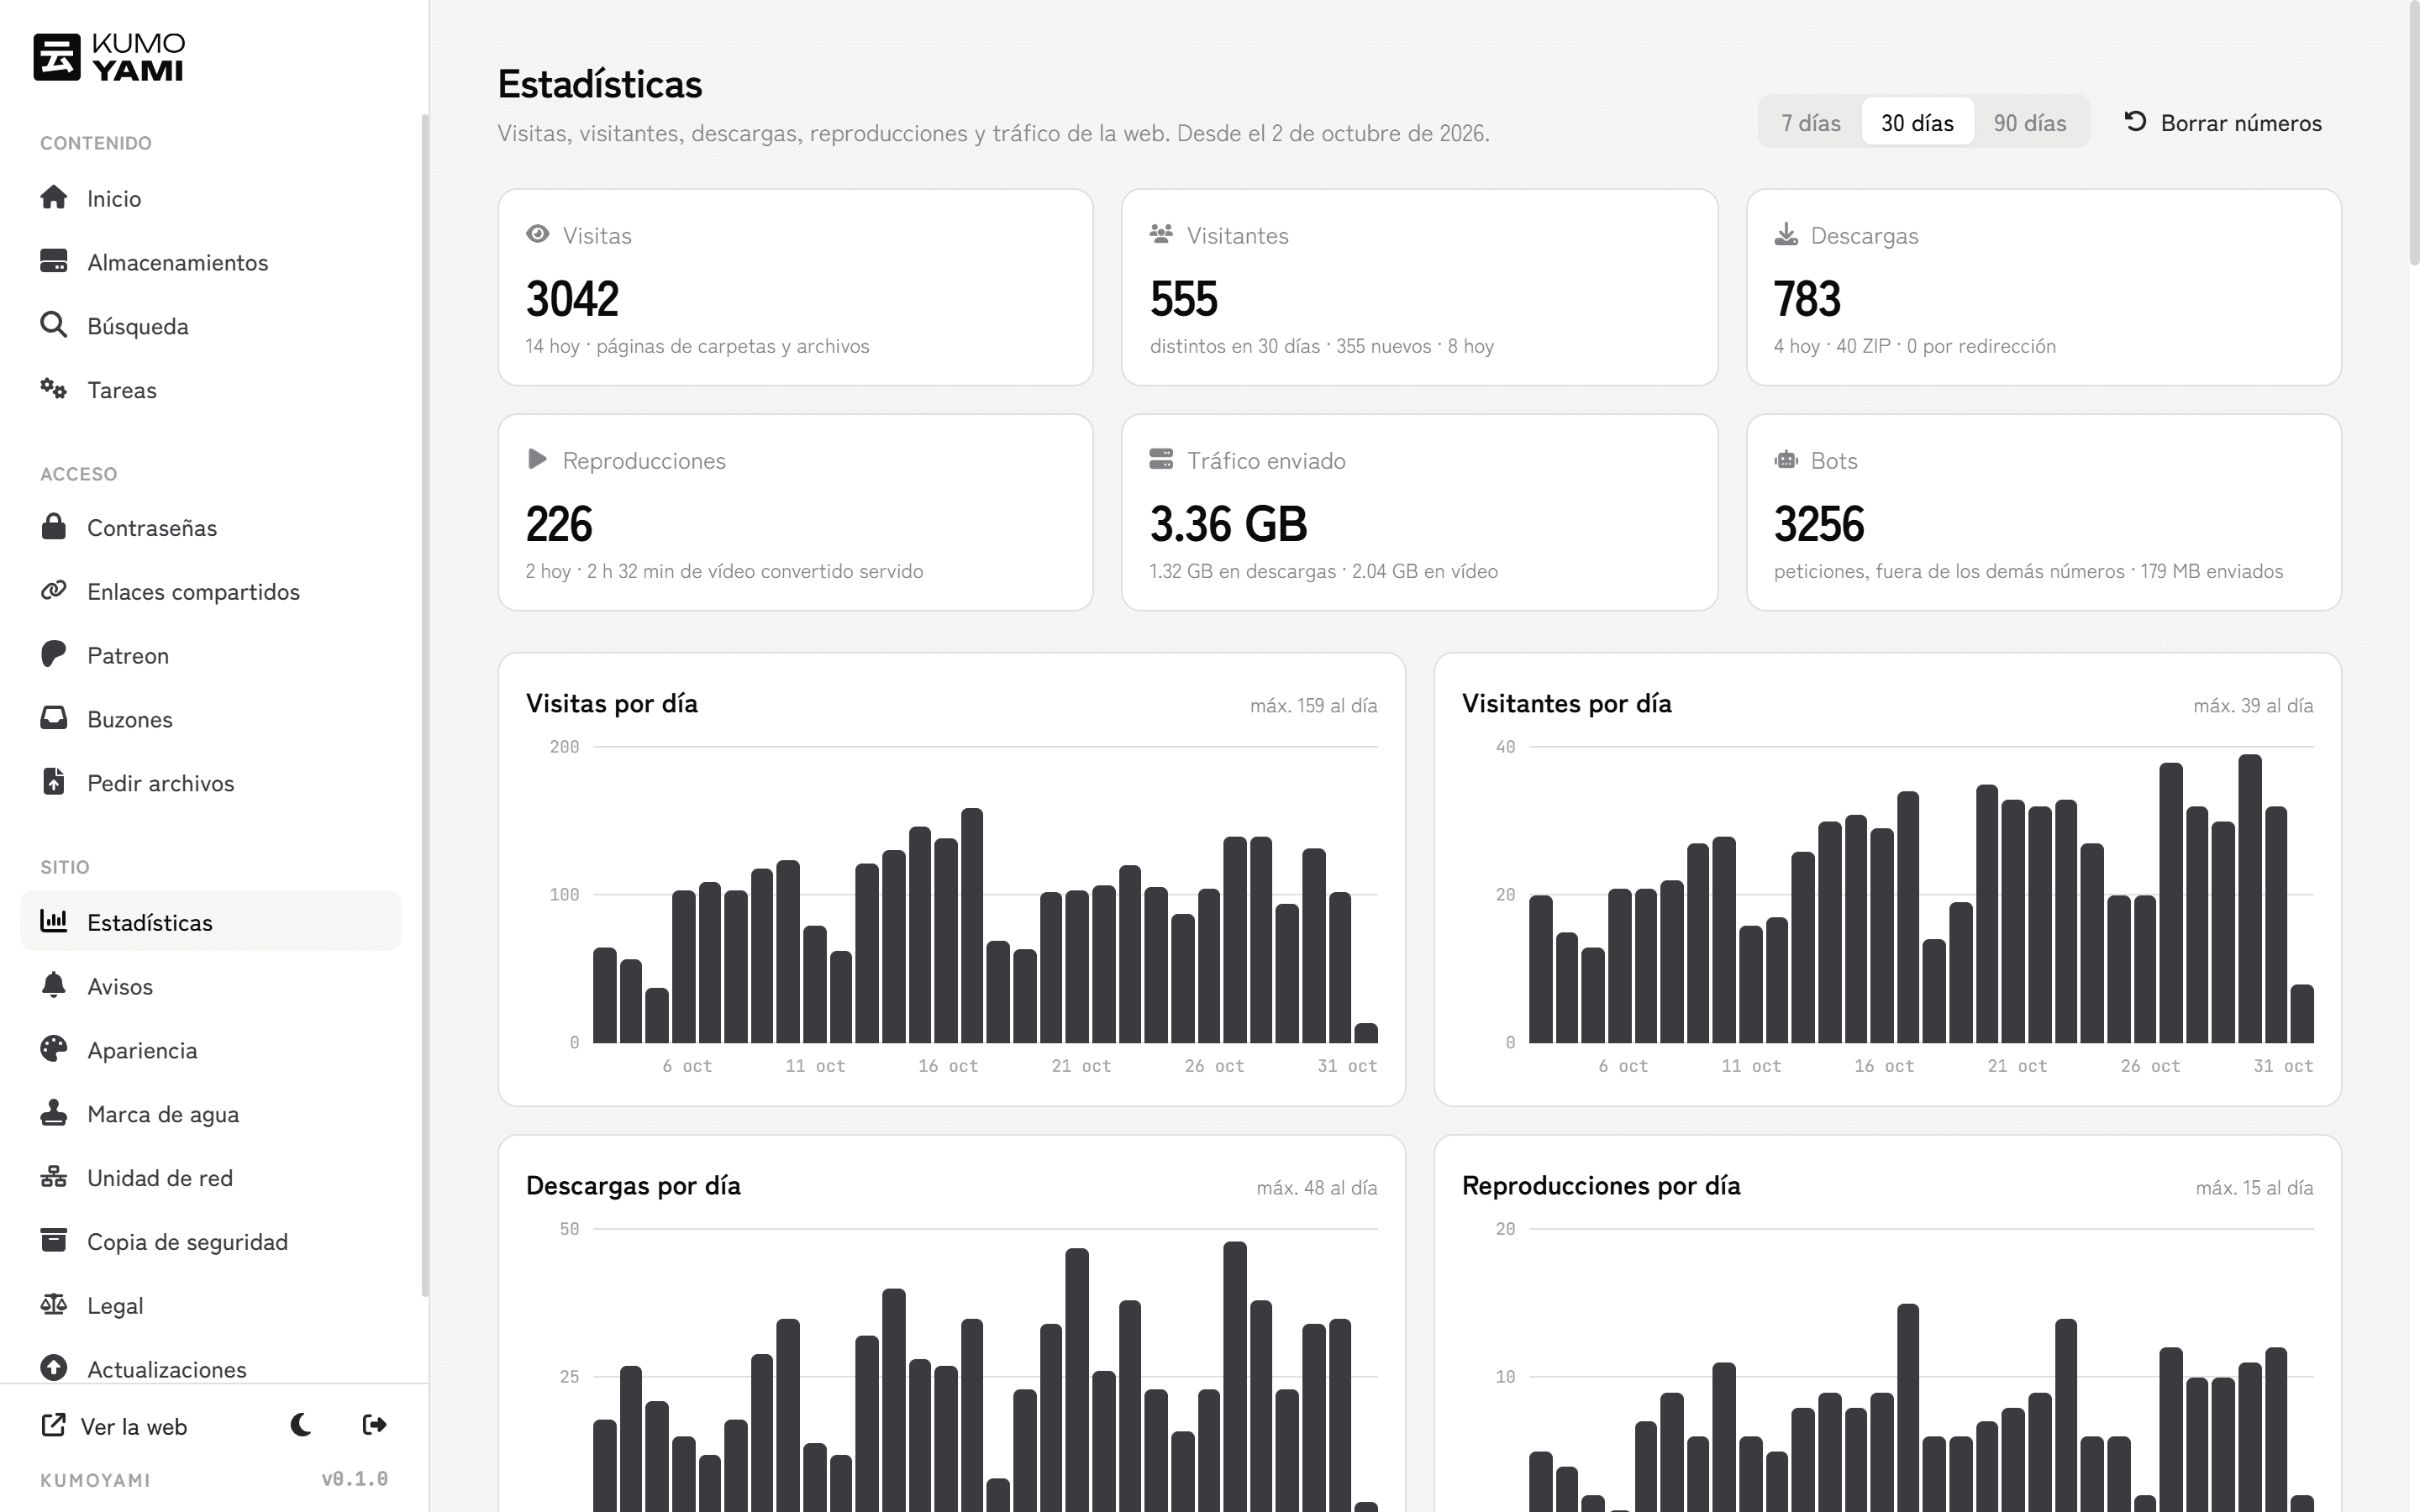Image resolution: width=2420 pixels, height=1512 pixels.
Task: Open the Enlaces compartidos link icon
Action: tap(54, 591)
